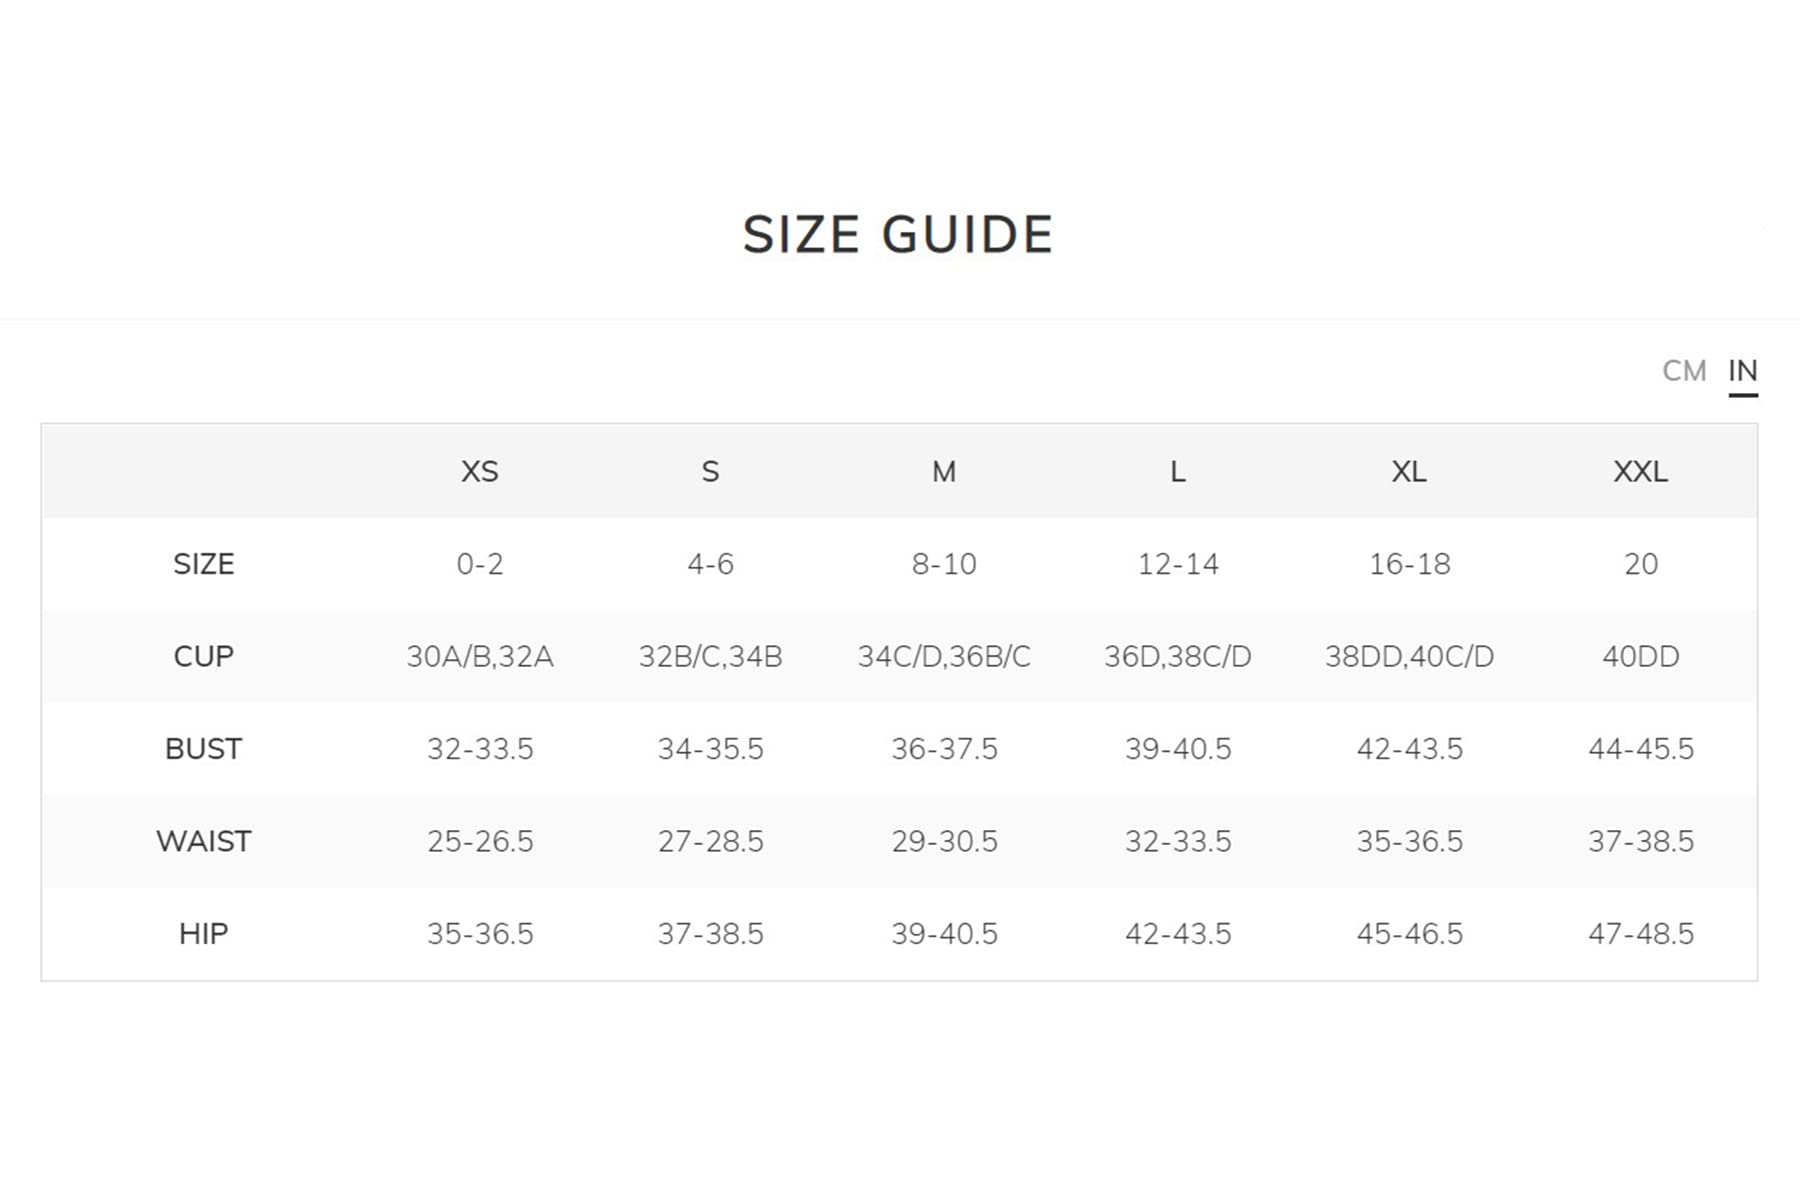Click the 44-45.5 bust cell
1800x1200 pixels.
click(x=1640, y=749)
